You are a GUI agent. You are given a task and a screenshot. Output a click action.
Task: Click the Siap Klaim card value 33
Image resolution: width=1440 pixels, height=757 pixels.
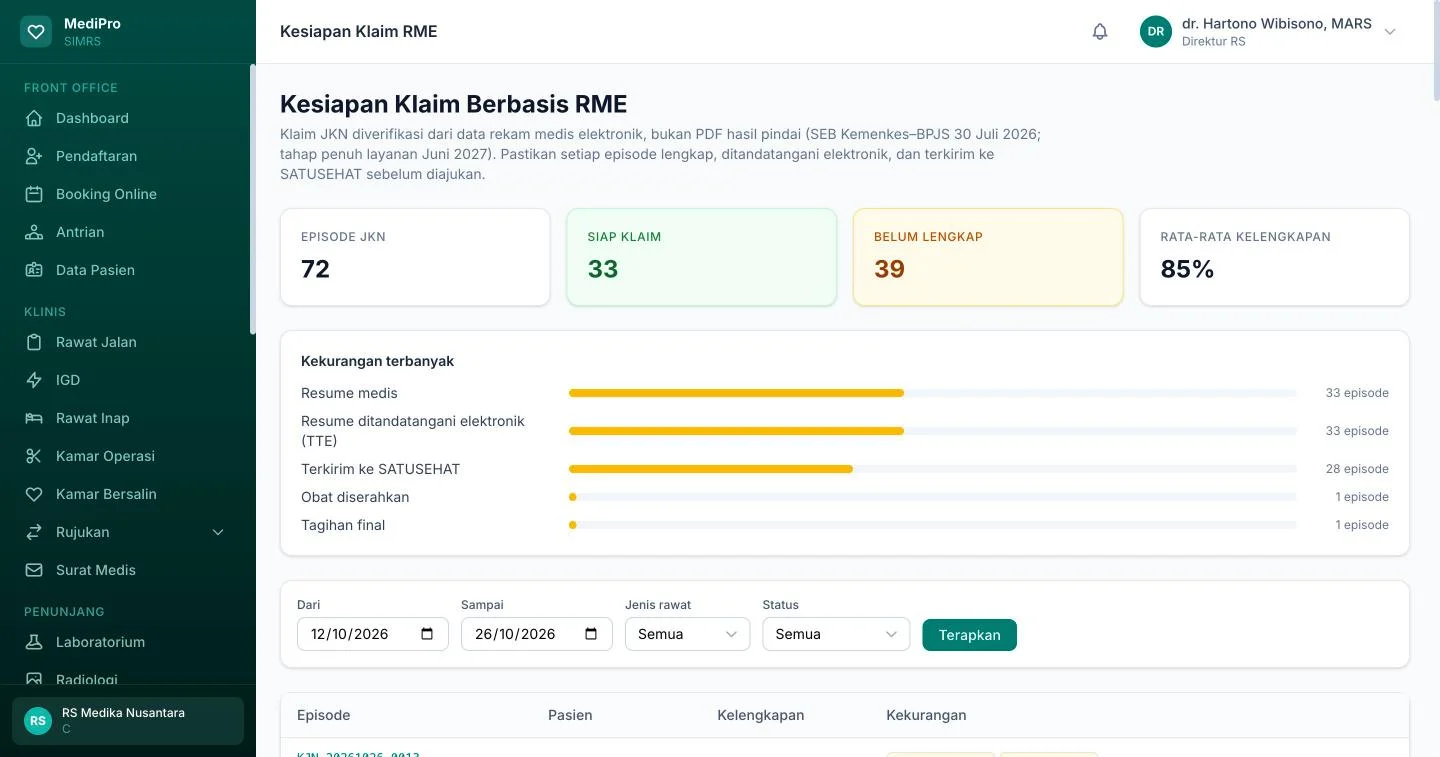603,269
